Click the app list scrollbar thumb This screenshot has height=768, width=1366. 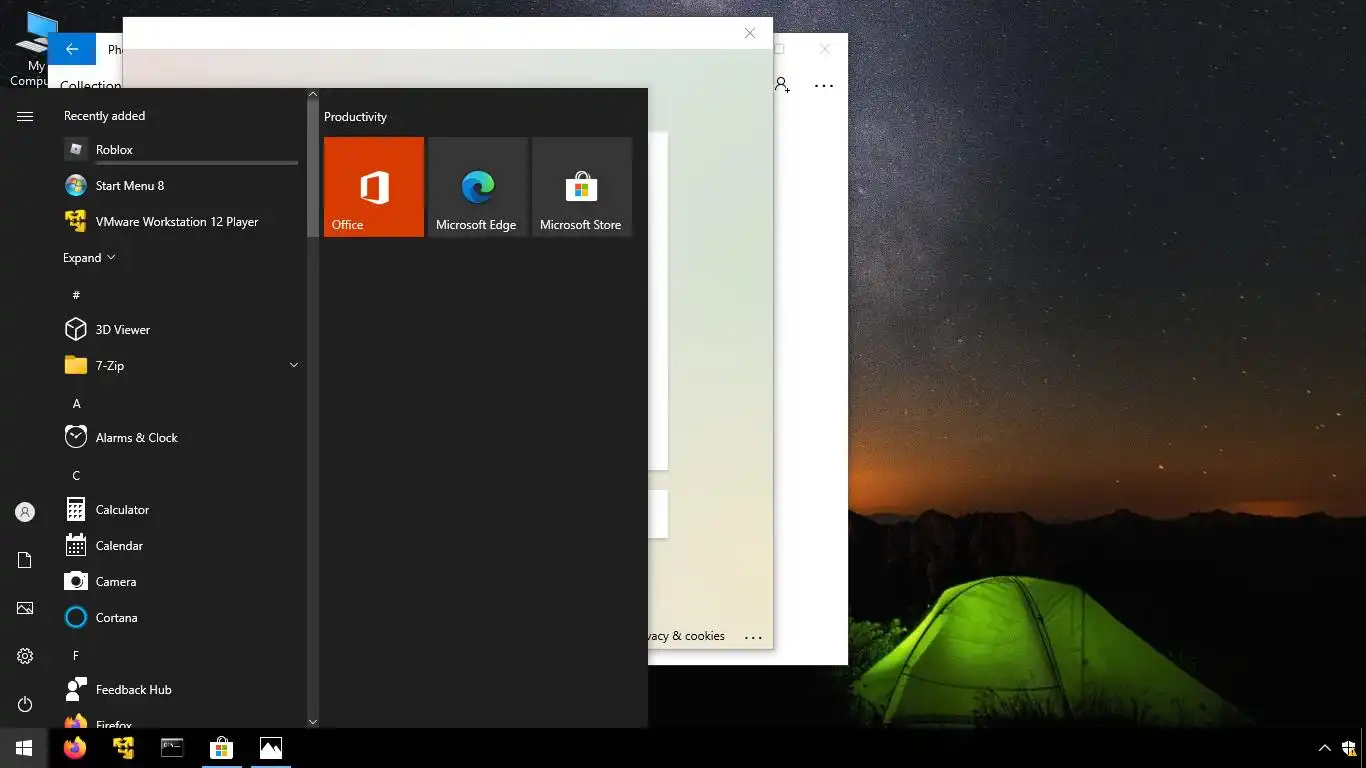click(312, 170)
